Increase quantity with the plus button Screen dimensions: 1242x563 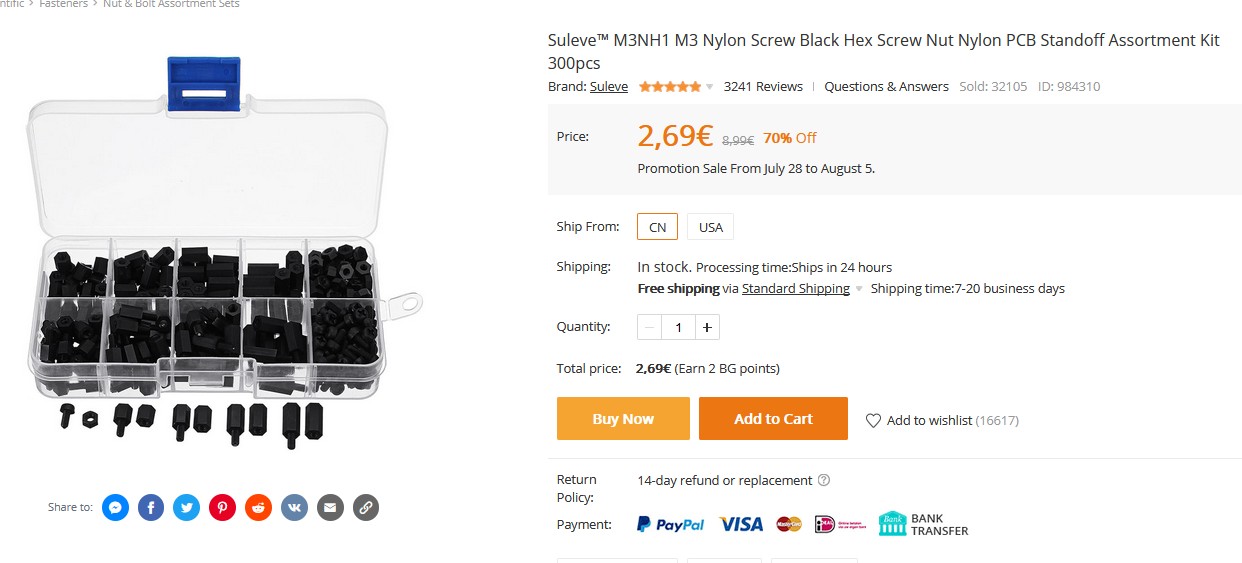(x=707, y=327)
